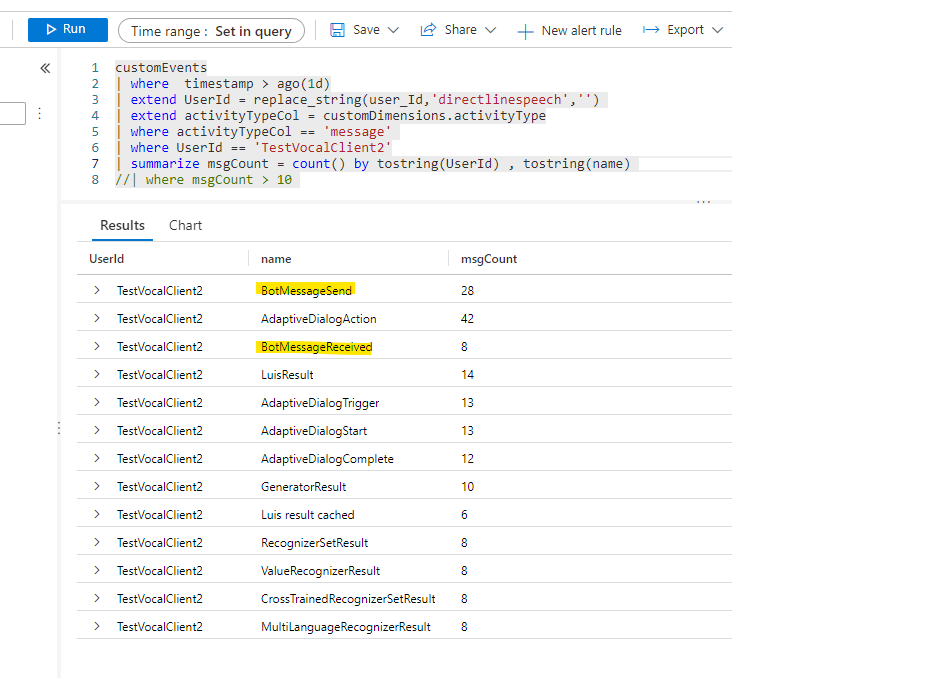Expand the Luis result cached row
Screen dimensions: 941x678
point(97,515)
